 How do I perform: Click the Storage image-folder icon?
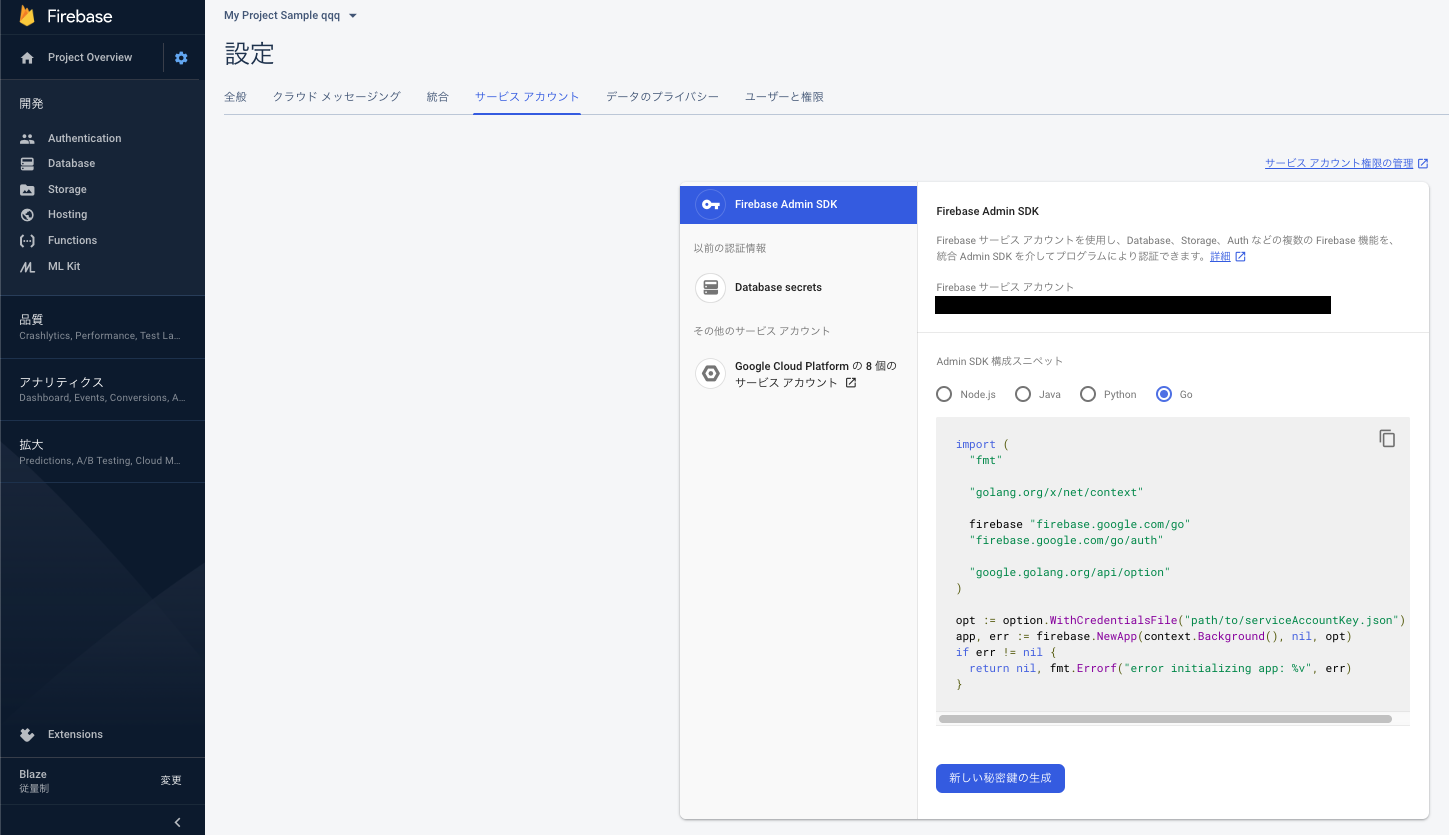click(27, 190)
